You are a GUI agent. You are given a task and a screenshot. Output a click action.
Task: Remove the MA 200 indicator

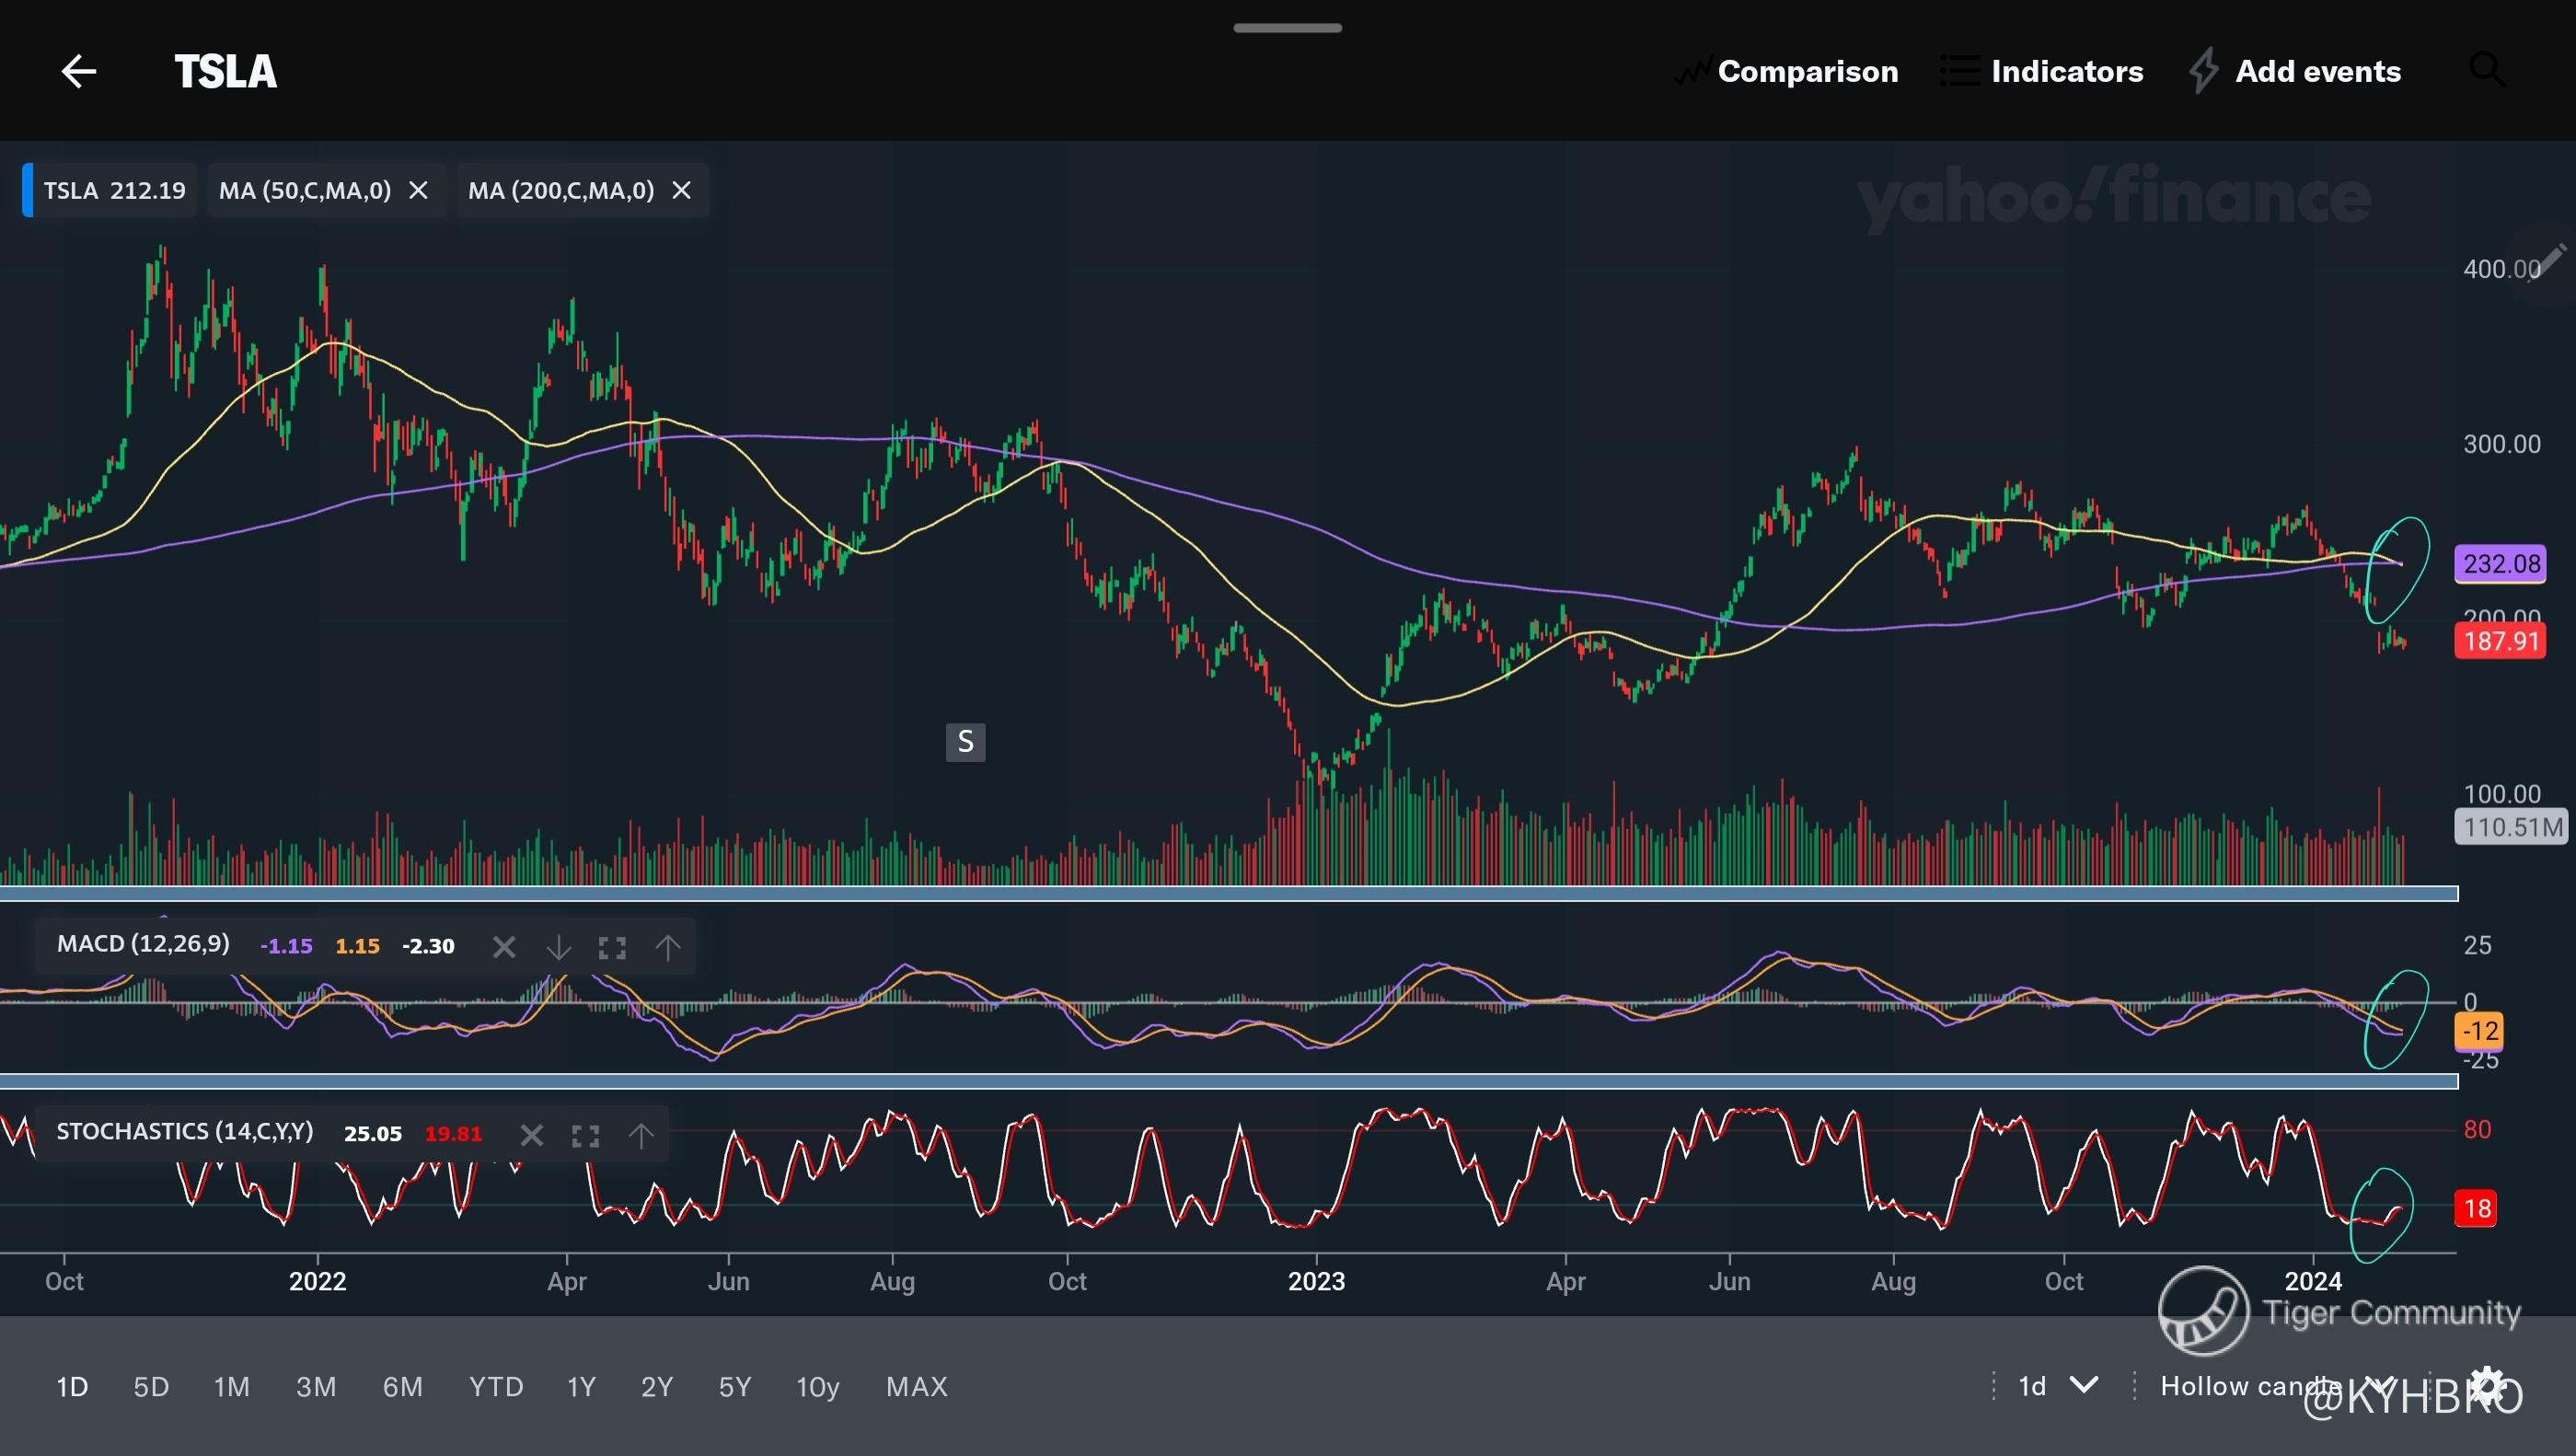click(x=682, y=190)
